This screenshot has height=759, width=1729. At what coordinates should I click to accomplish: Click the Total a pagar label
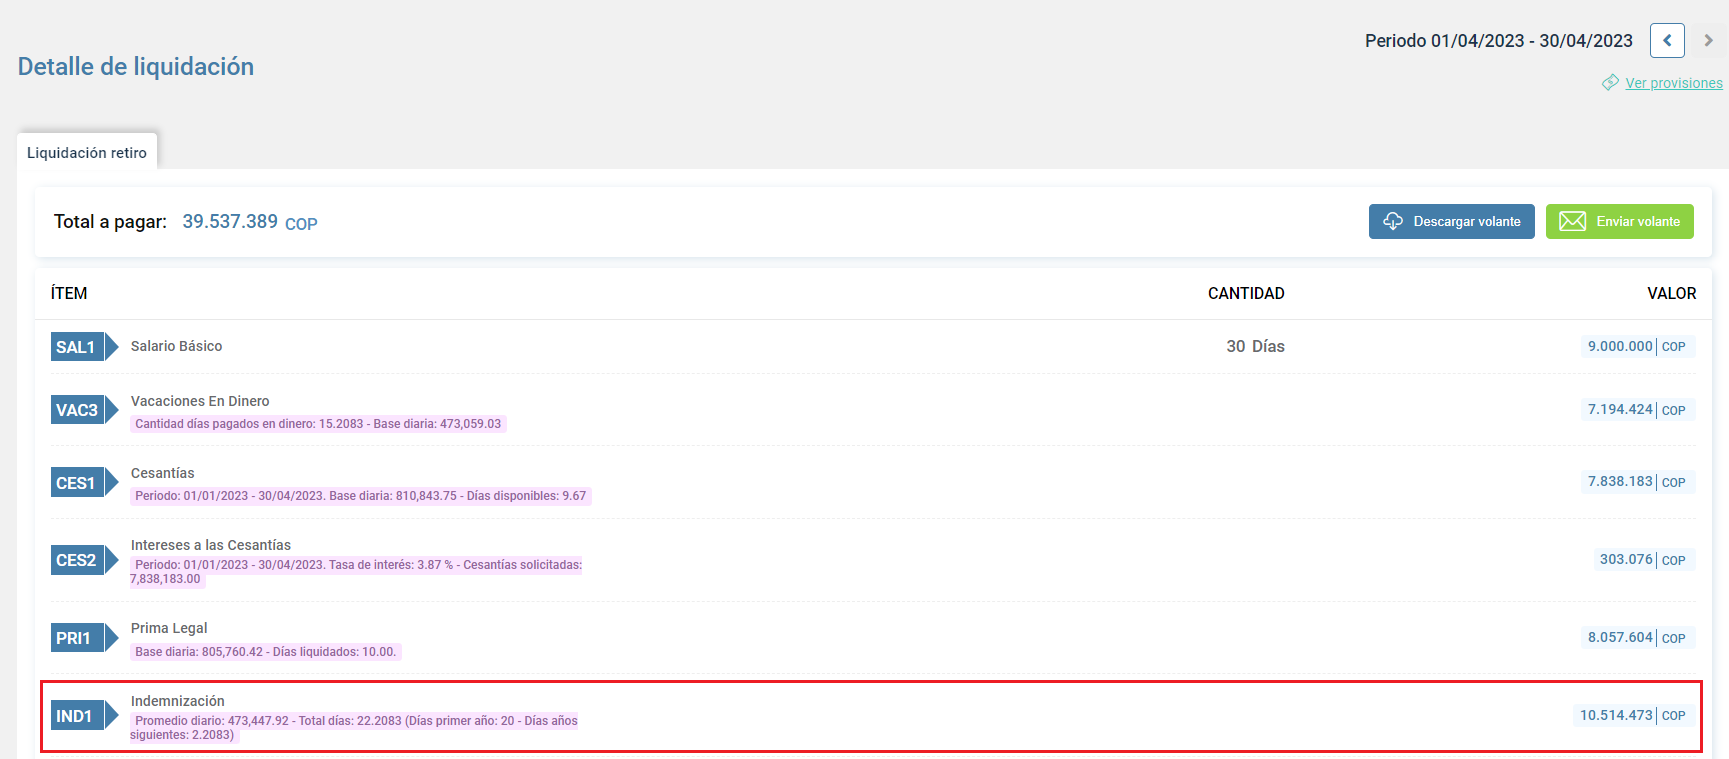[x=110, y=222]
